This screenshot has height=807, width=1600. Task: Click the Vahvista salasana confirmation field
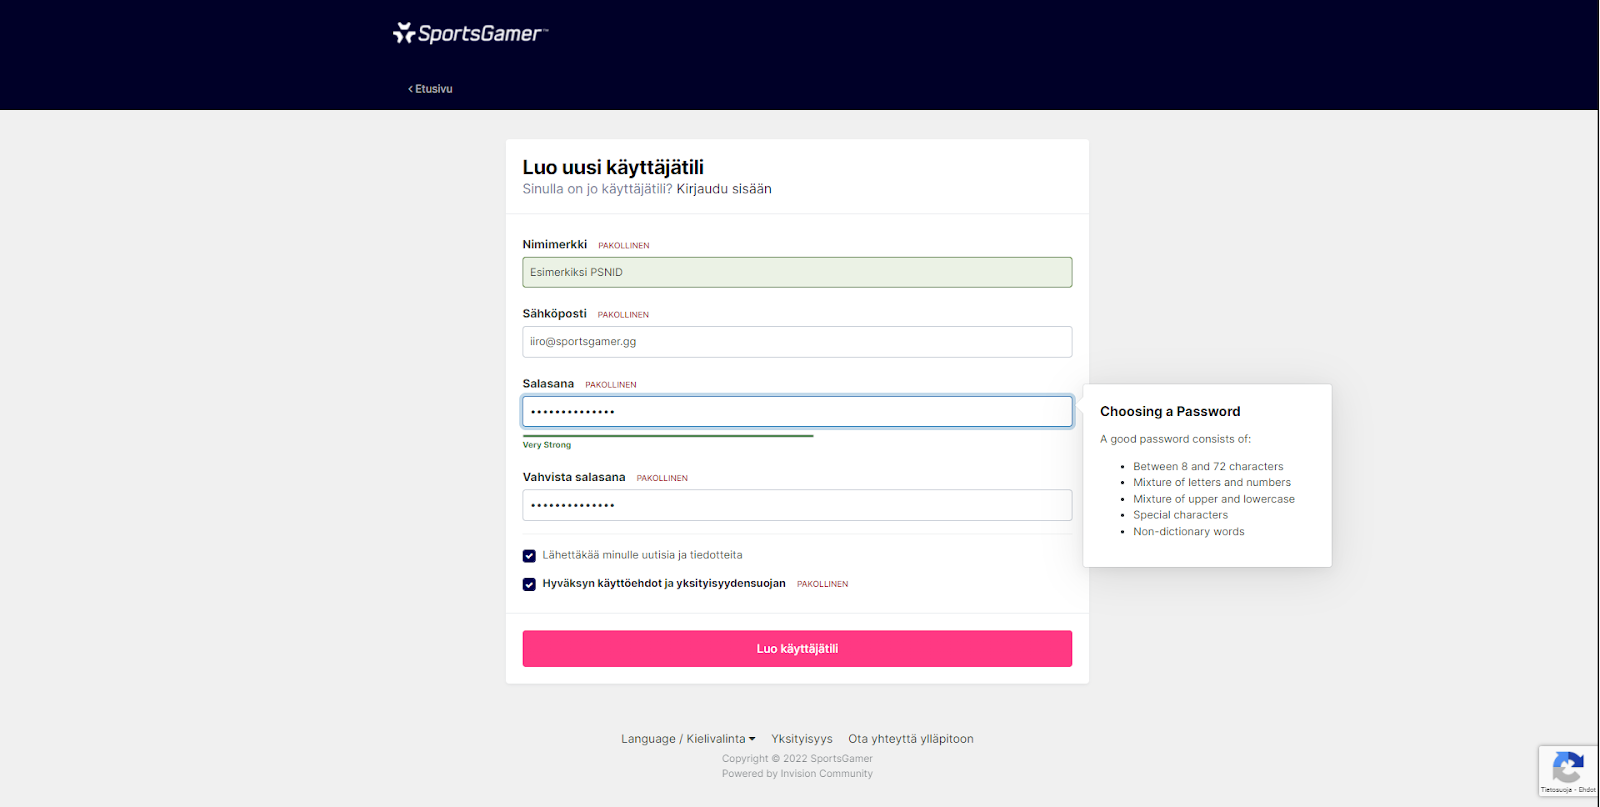point(796,505)
